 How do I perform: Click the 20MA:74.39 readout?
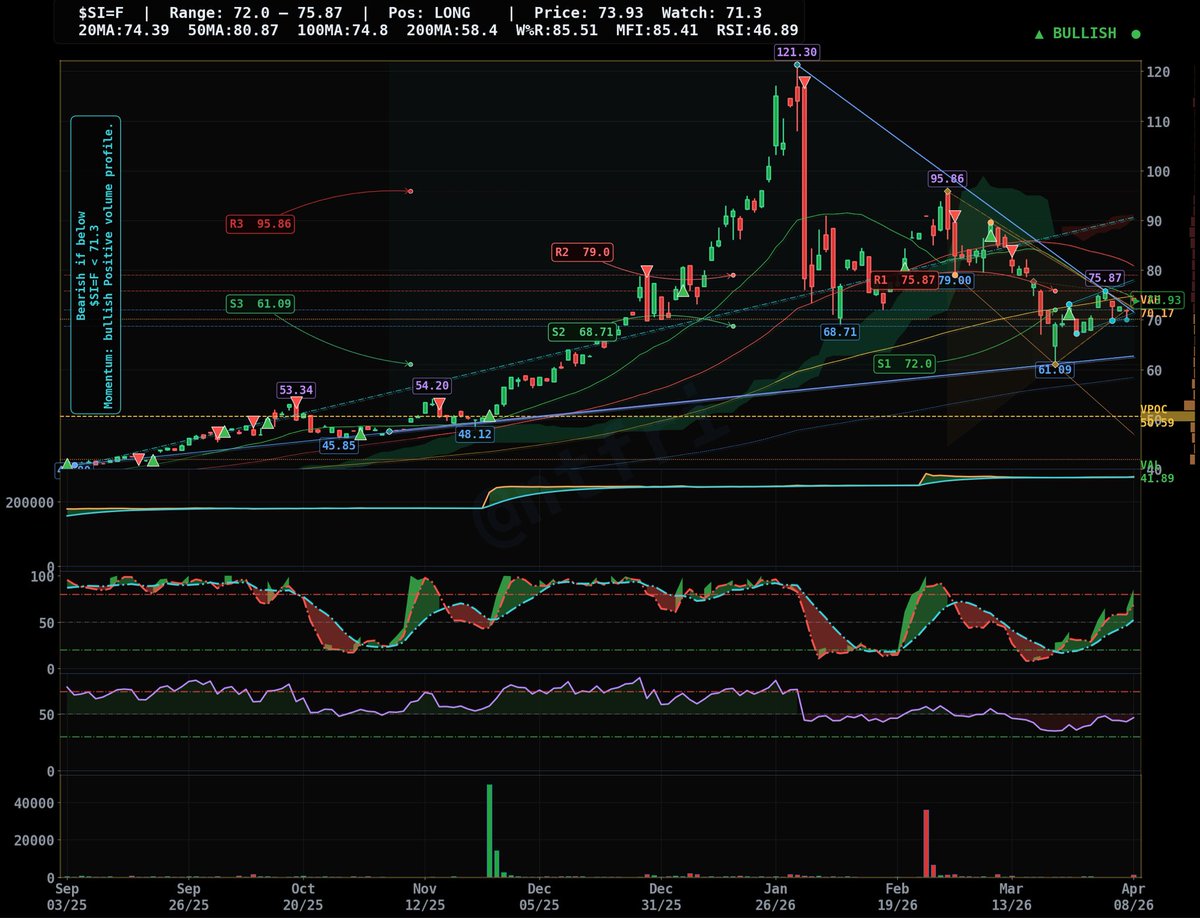[125, 32]
